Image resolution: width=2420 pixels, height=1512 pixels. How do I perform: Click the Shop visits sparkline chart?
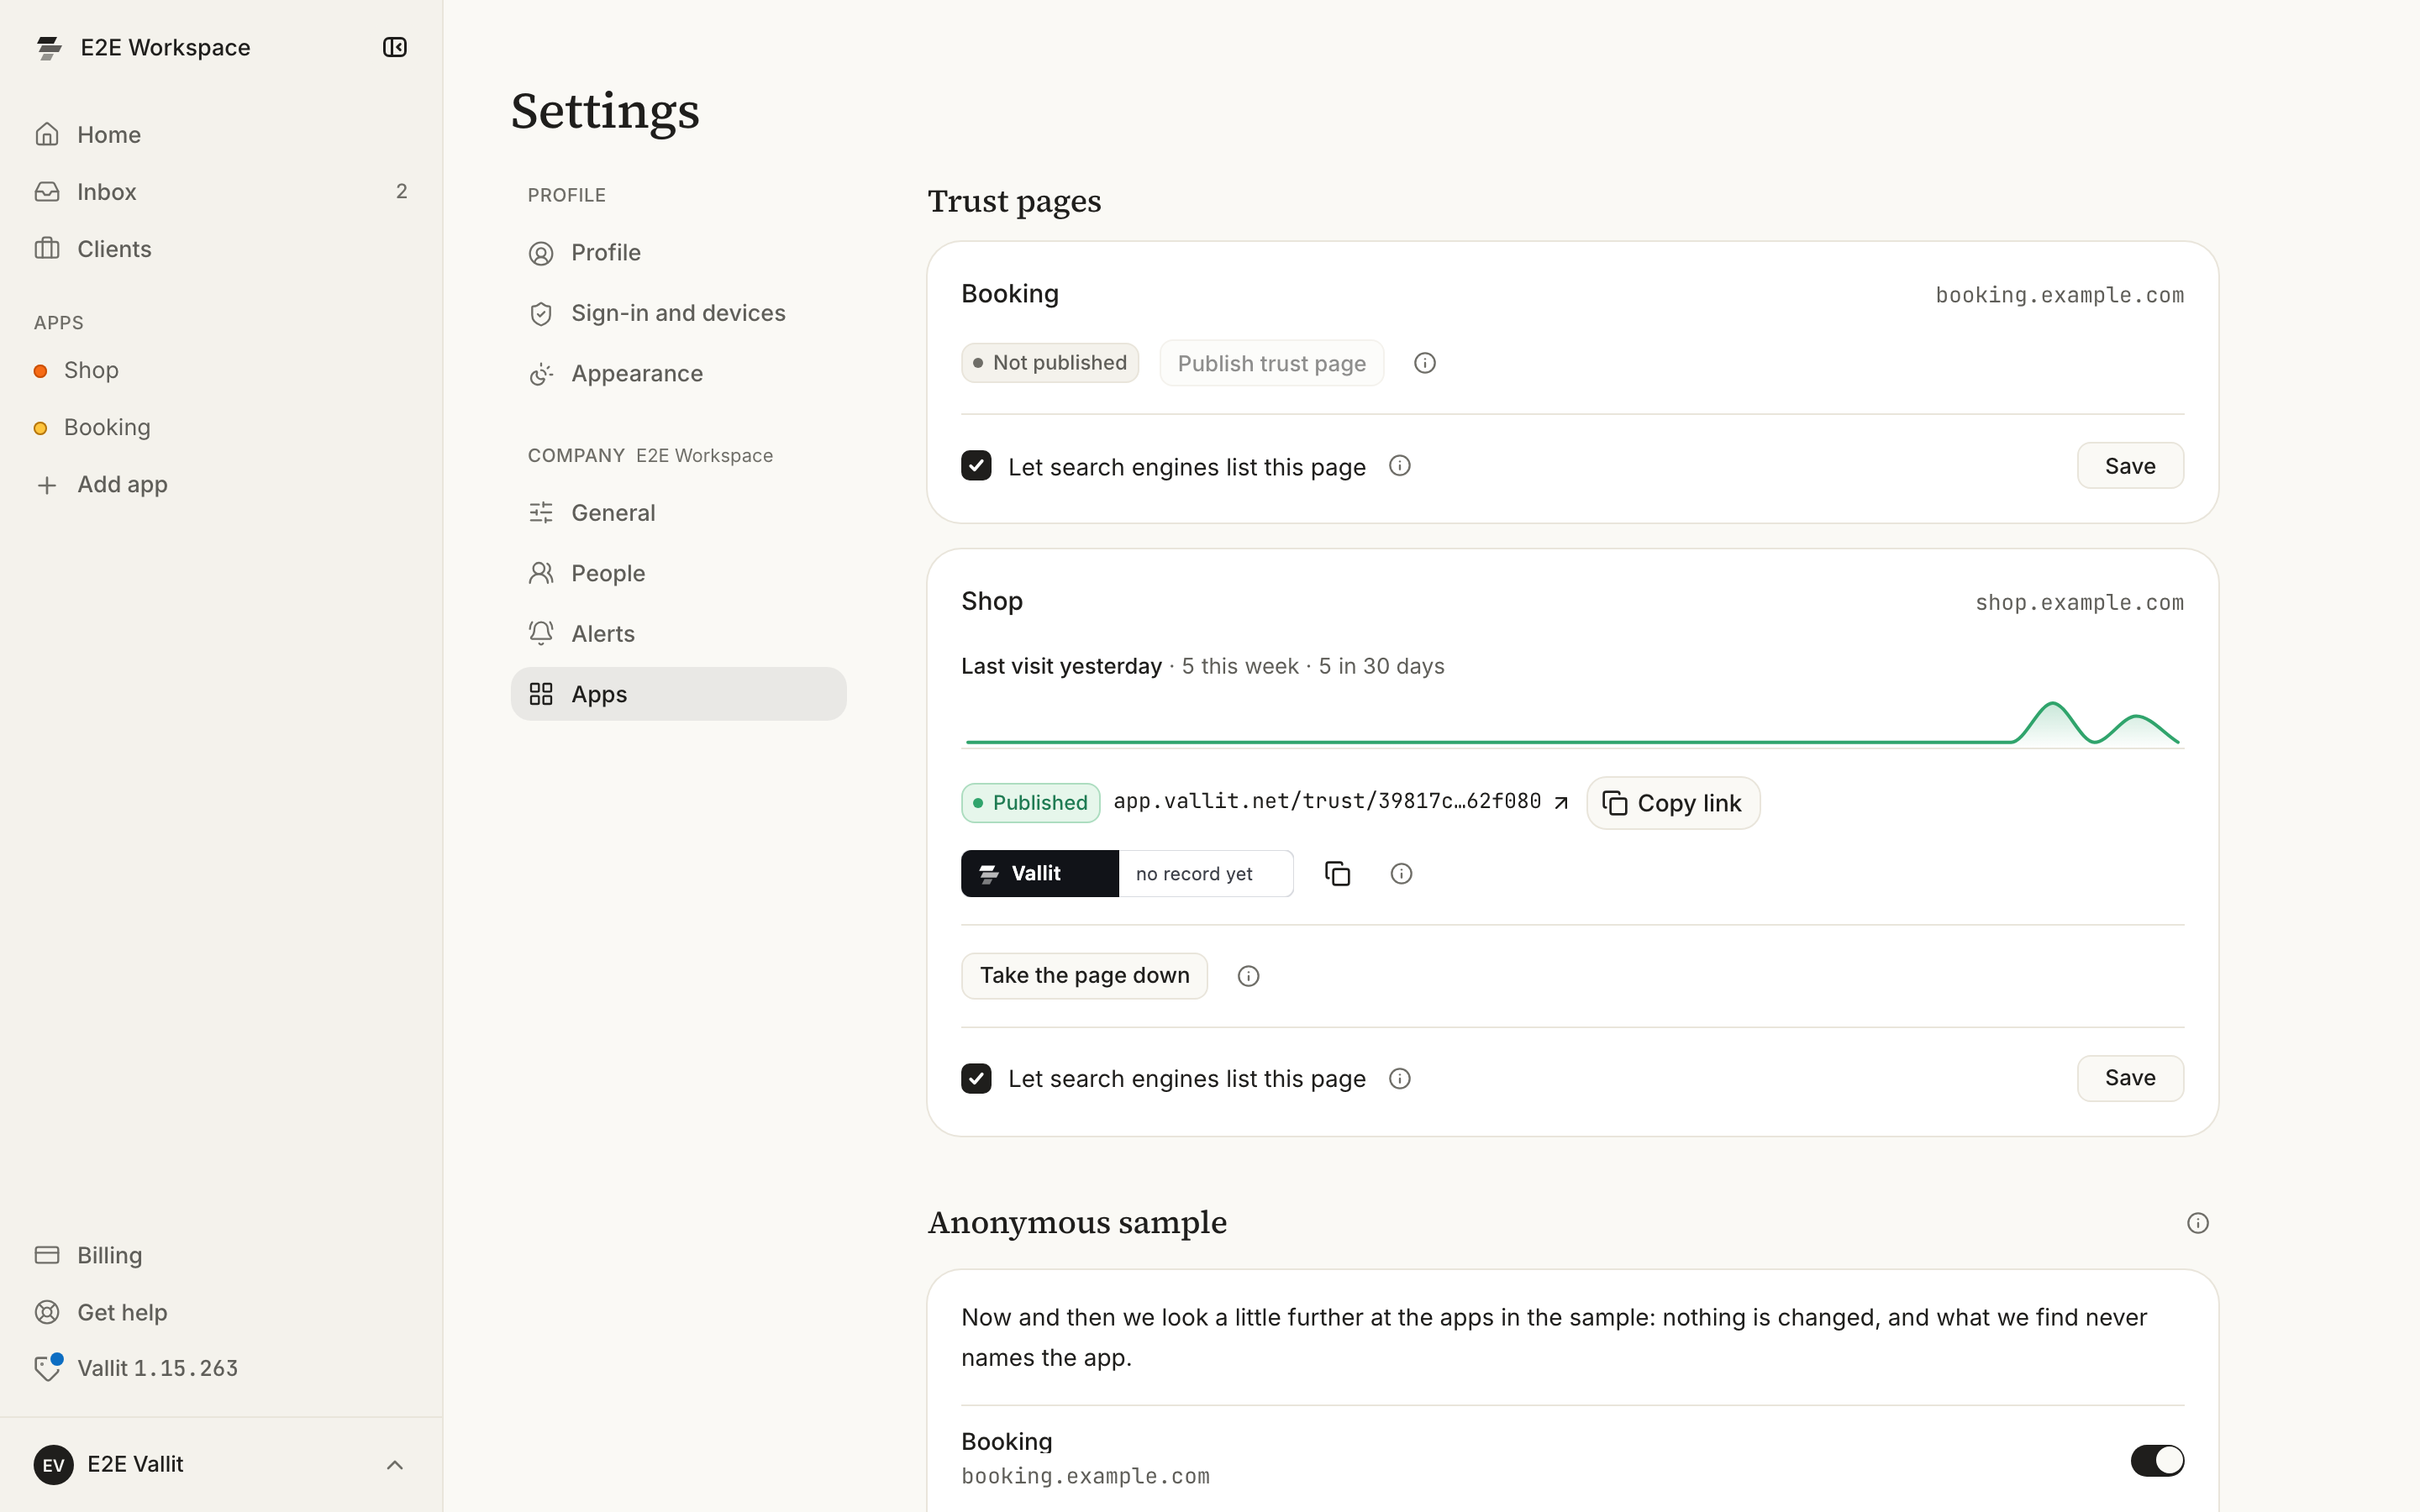1572,722
